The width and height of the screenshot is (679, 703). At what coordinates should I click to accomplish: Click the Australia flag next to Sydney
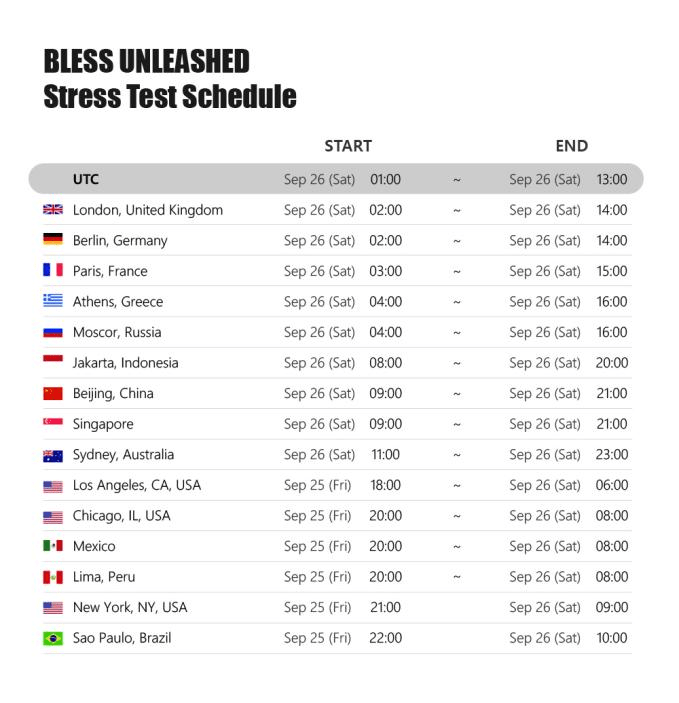click(x=53, y=456)
